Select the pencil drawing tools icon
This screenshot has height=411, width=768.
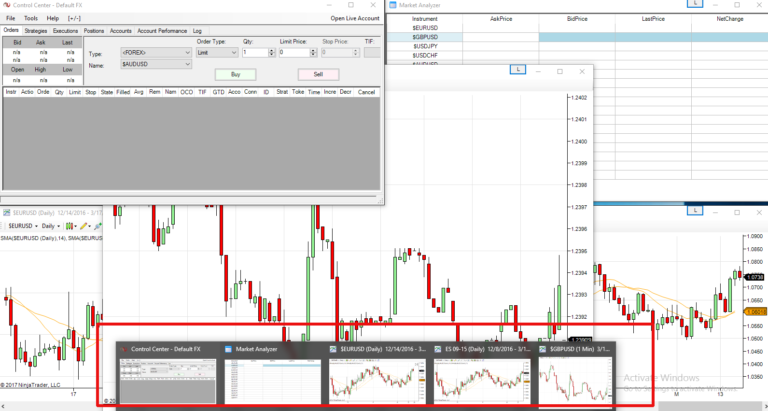click(86, 226)
